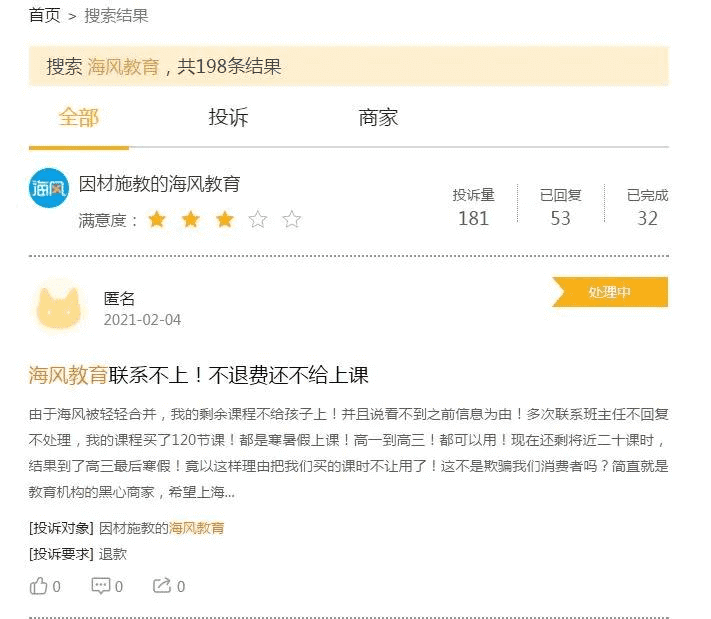Click the fifth empty satisfaction star
The height and width of the screenshot is (619, 711).
click(x=292, y=219)
